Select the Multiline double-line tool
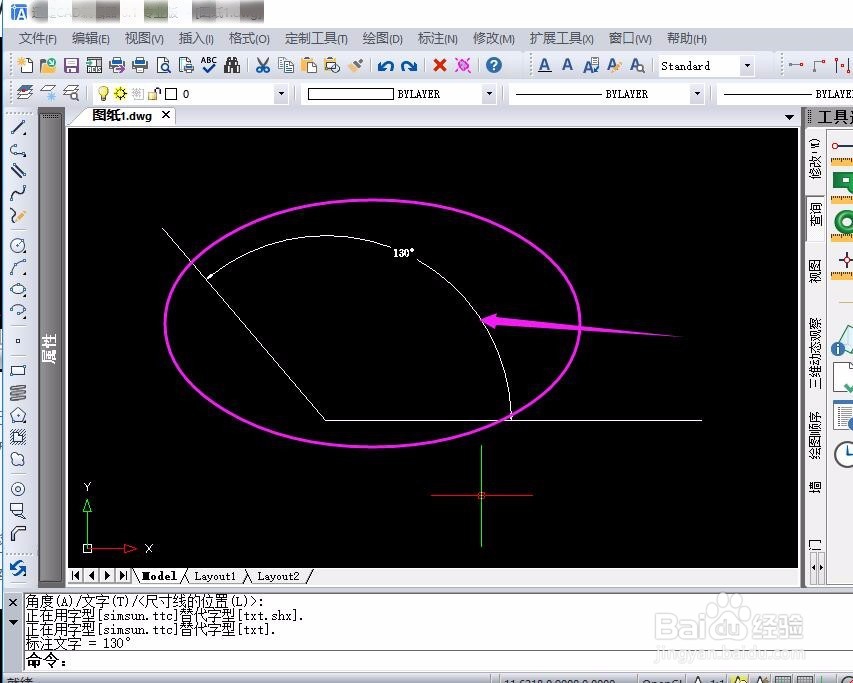The height and width of the screenshot is (683, 853). [18, 171]
